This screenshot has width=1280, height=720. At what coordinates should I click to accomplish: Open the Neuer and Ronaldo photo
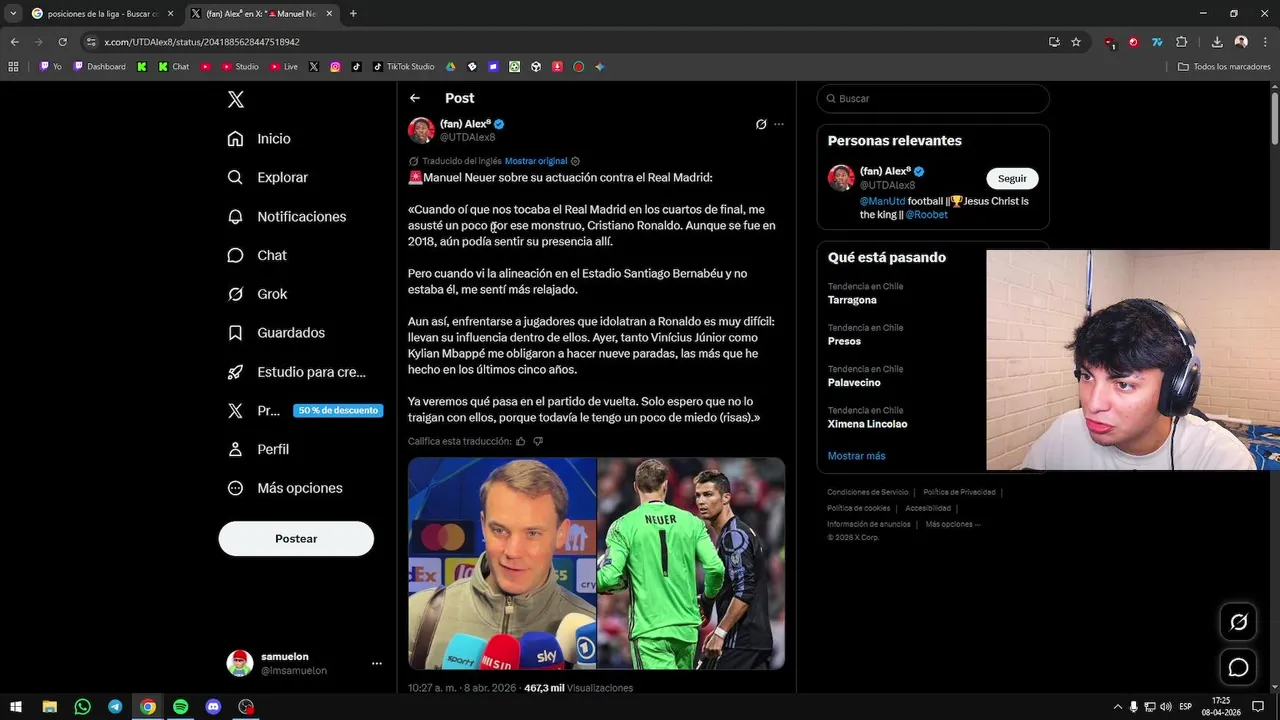pos(691,563)
